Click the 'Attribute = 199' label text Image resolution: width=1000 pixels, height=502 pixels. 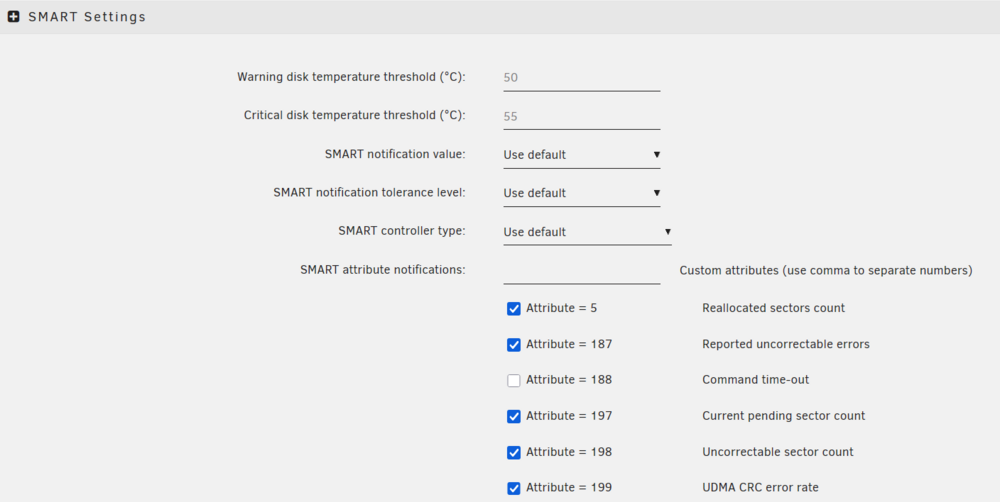569,488
